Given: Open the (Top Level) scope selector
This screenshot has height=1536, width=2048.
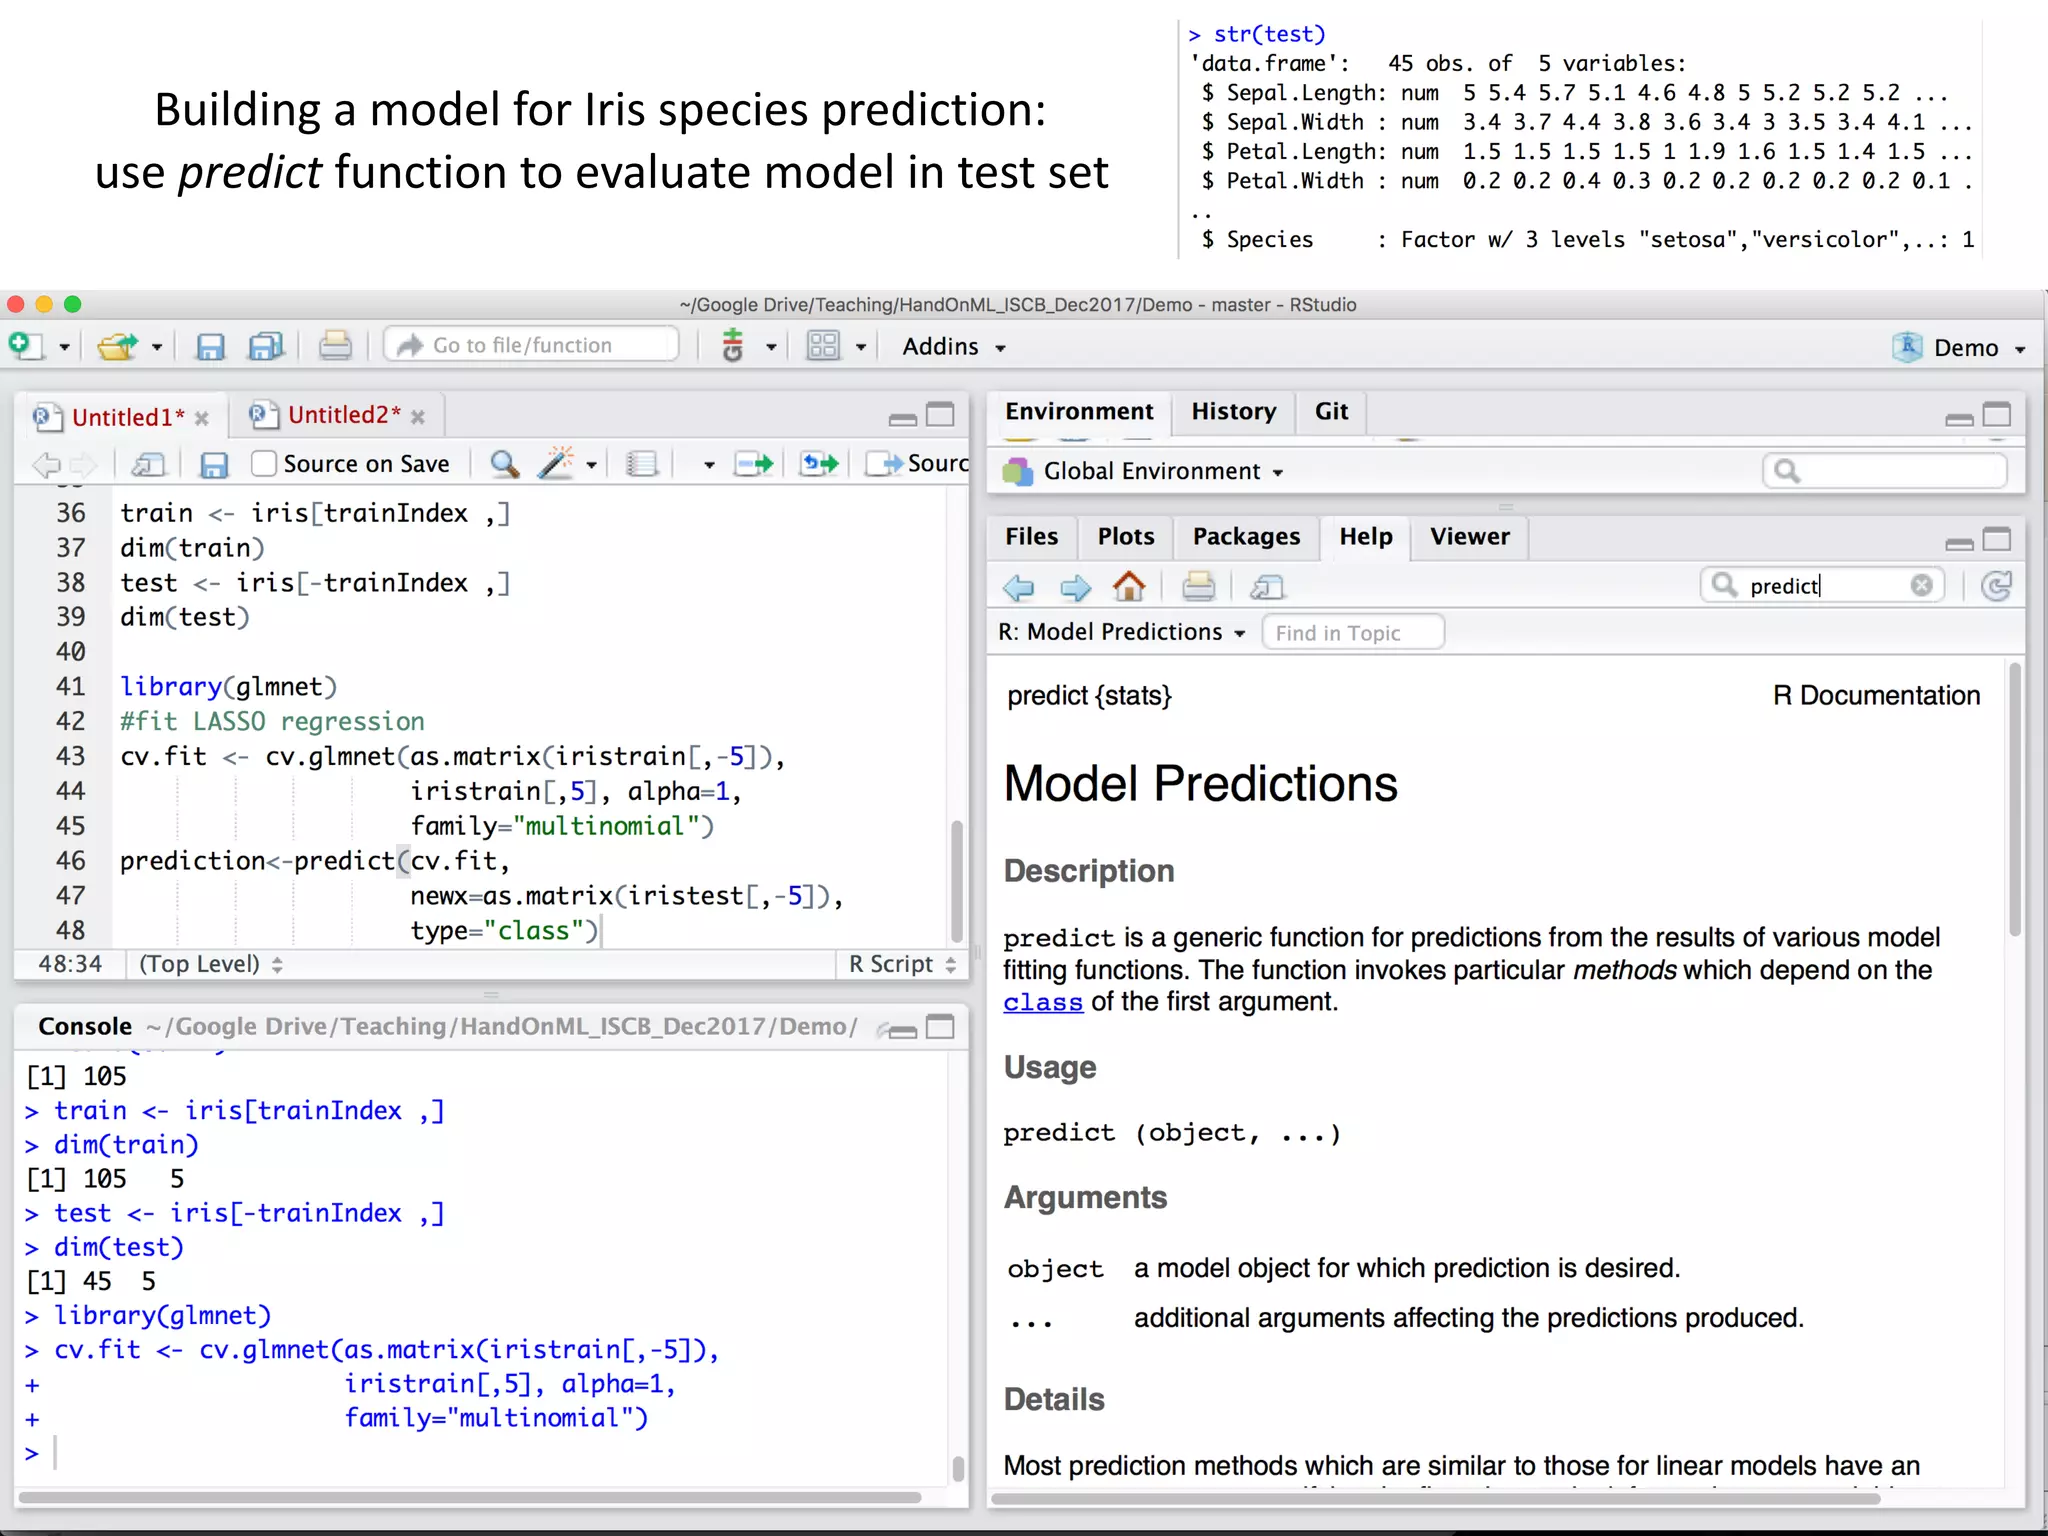Looking at the screenshot, I should click(211, 964).
